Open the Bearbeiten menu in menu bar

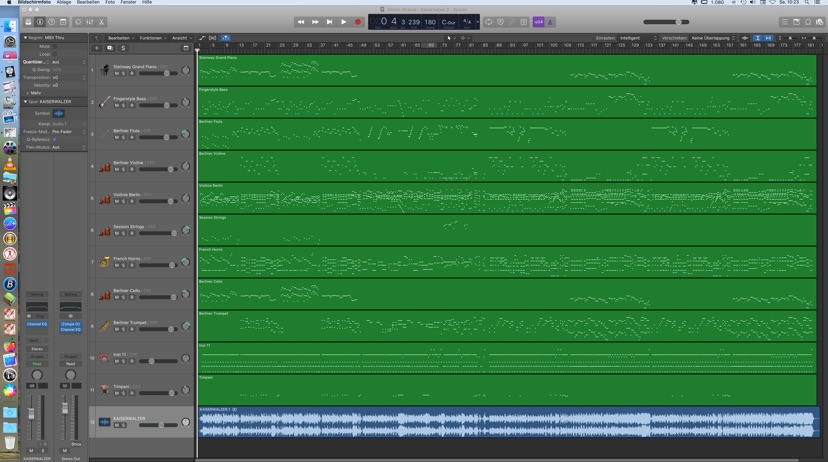click(88, 3)
